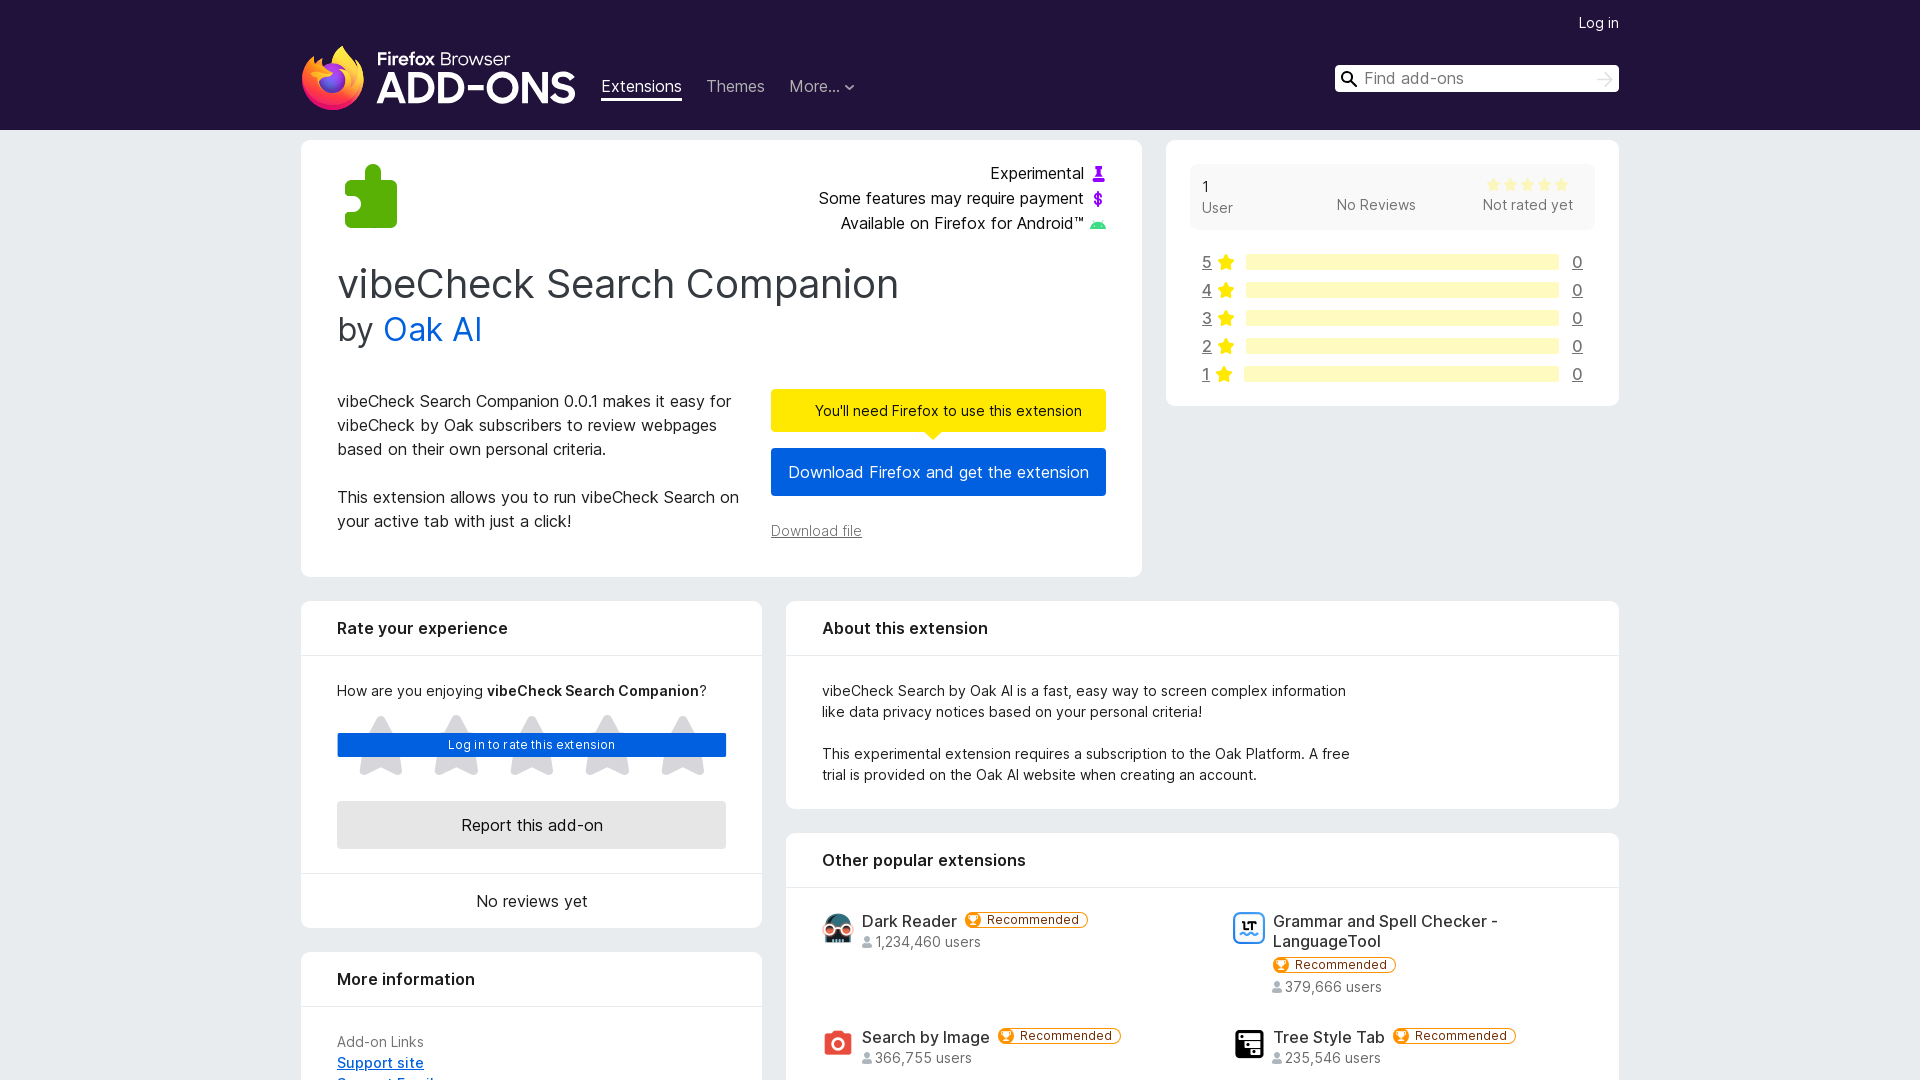
Task: Open the Support site link
Action: coord(380,1063)
